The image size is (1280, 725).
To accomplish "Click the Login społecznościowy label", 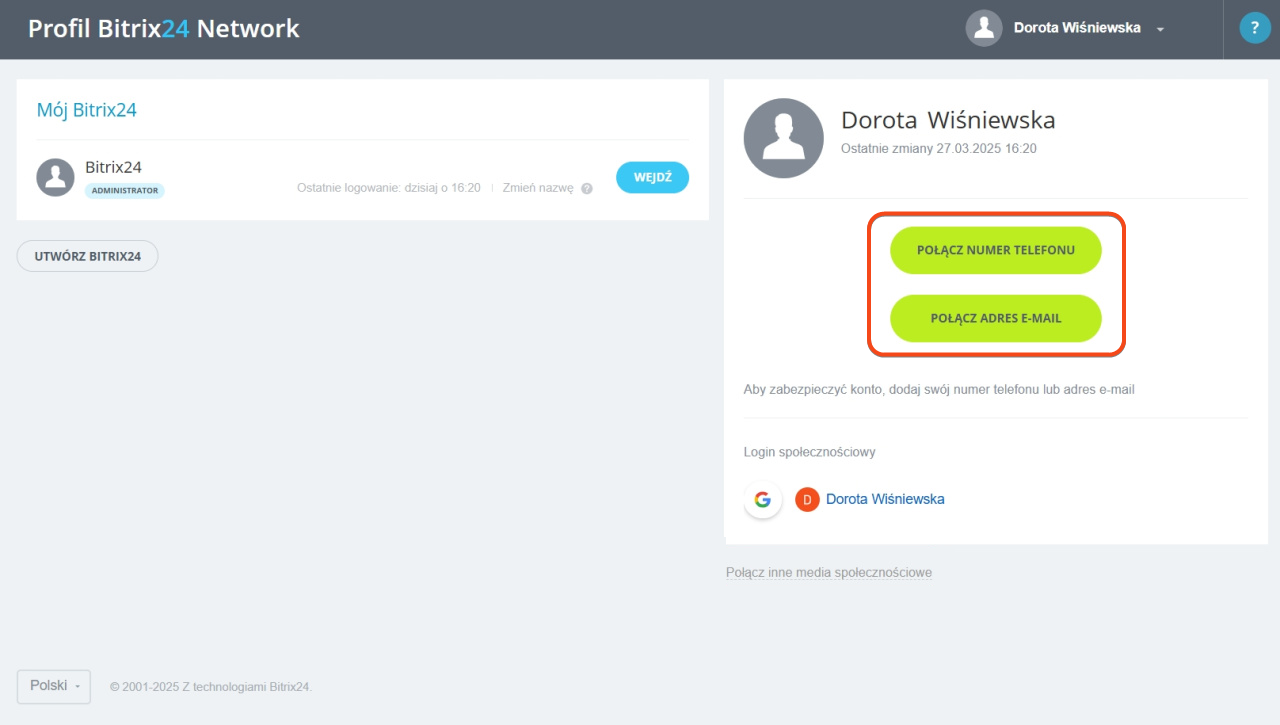I will [x=810, y=452].
